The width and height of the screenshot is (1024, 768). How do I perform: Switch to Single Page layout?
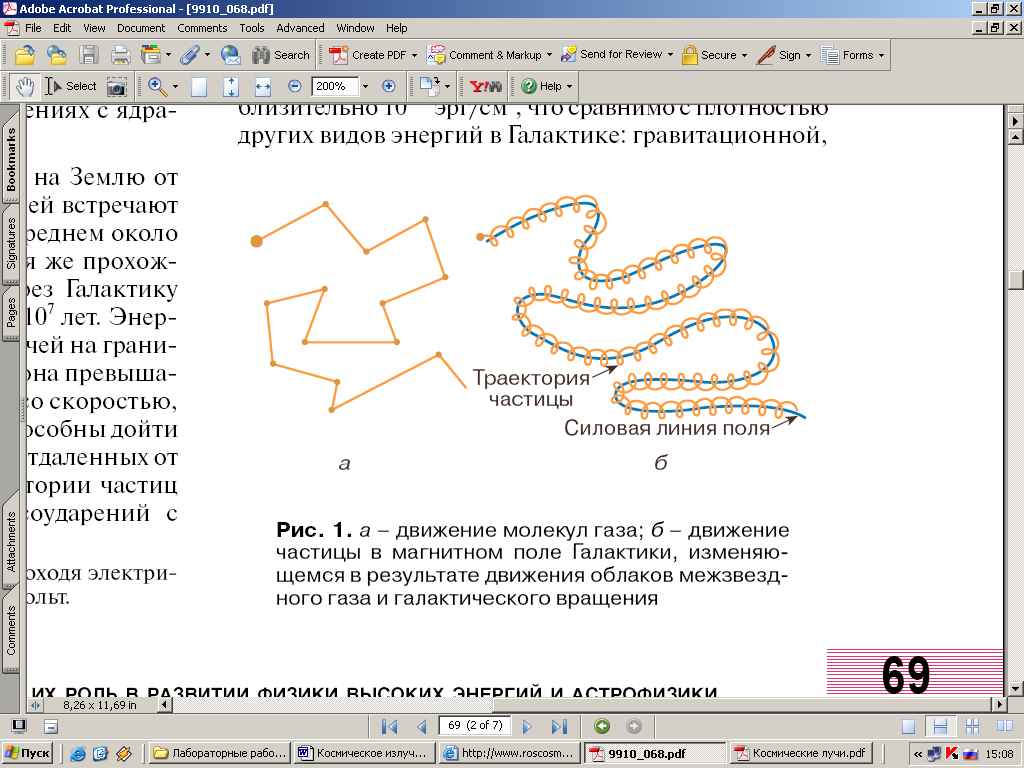[908, 726]
